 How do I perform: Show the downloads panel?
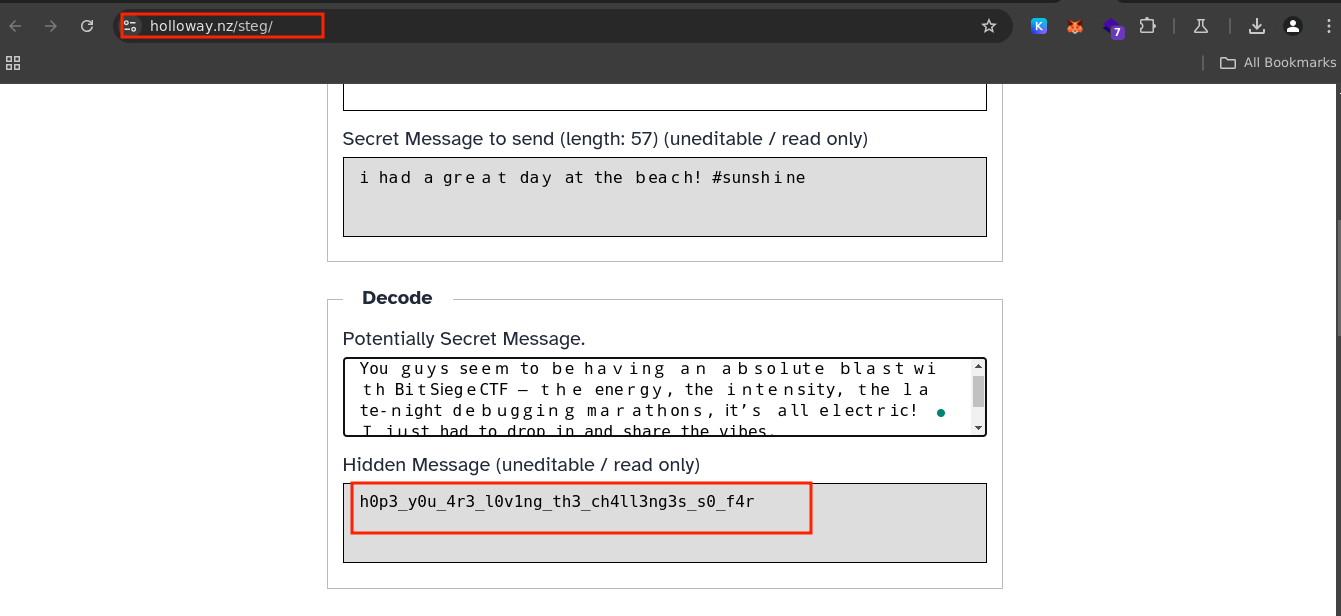(1257, 26)
